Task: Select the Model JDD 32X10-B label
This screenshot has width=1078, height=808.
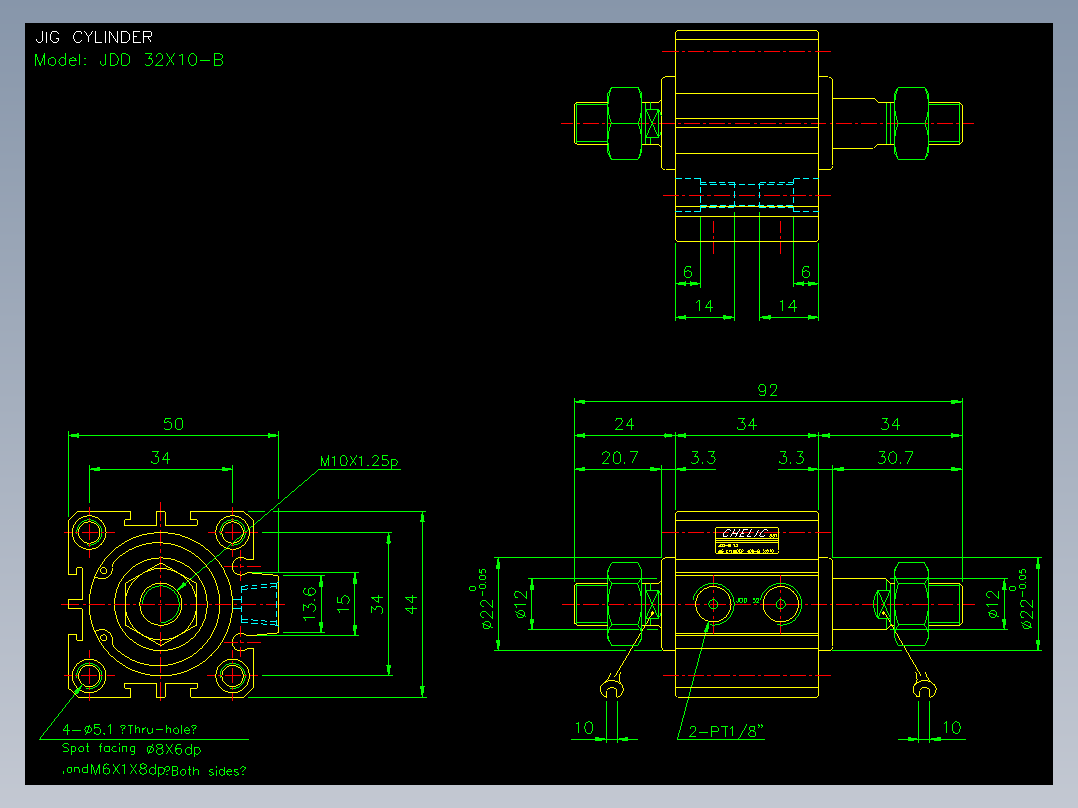Action: 129,60
